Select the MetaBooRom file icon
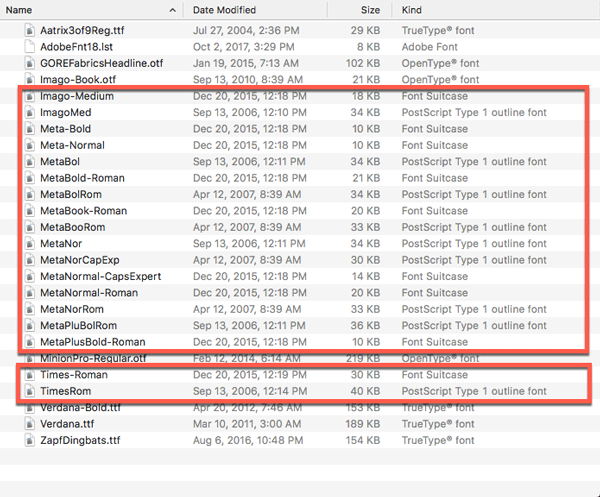The height and width of the screenshot is (497, 600). tap(29, 227)
